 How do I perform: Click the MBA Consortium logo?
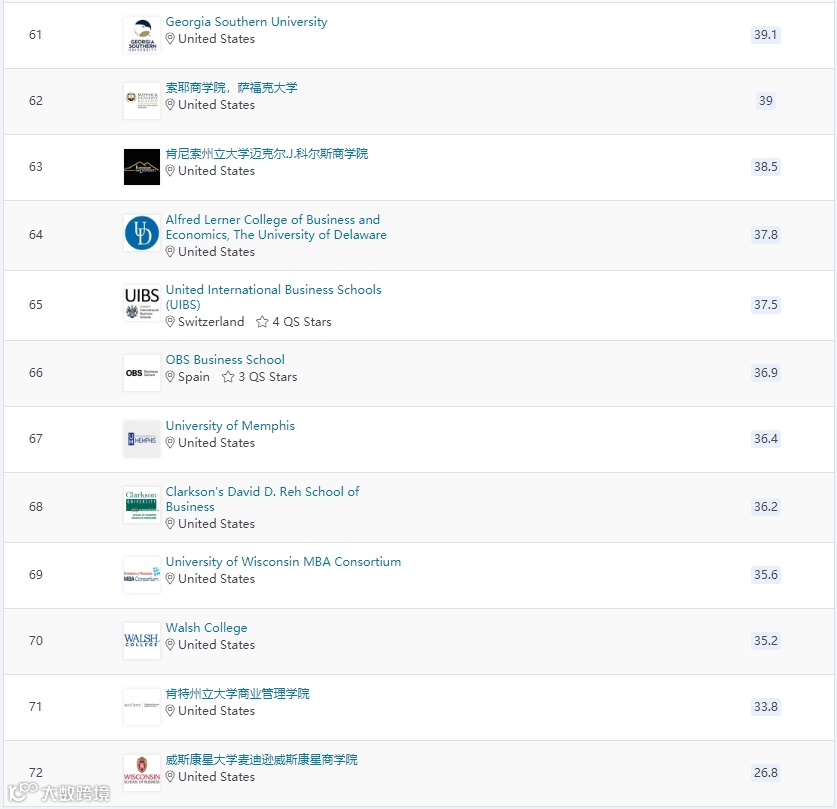point(142,575)
